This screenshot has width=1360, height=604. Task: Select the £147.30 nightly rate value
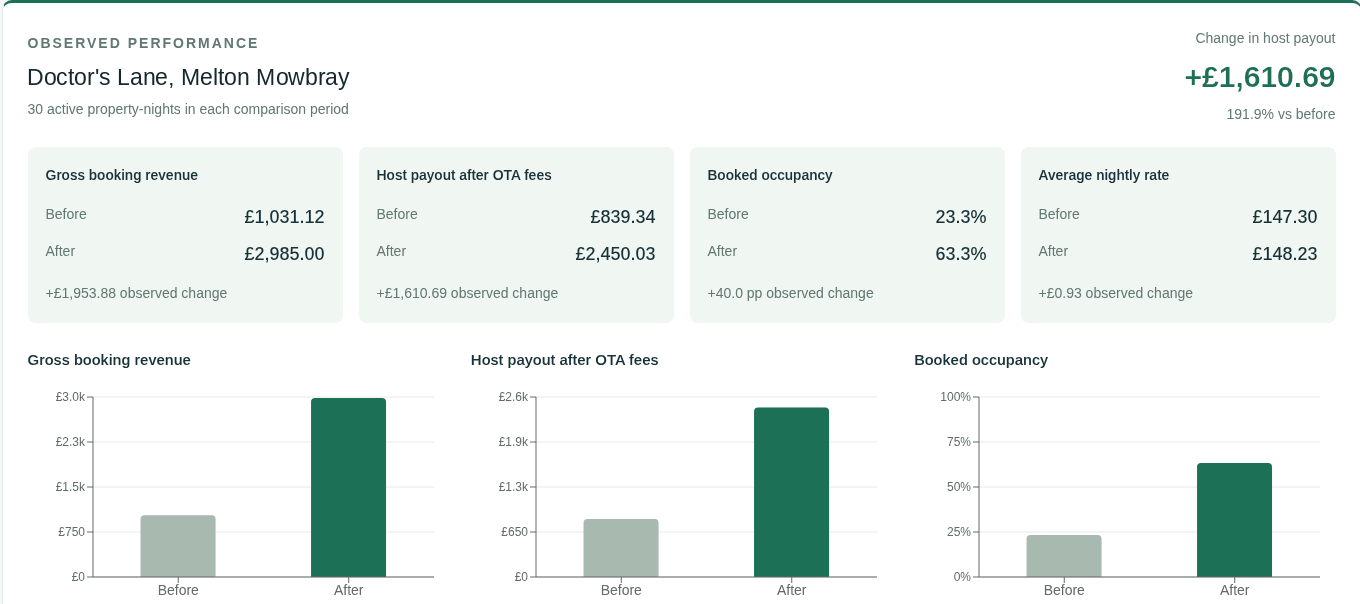coord(1285,217)
